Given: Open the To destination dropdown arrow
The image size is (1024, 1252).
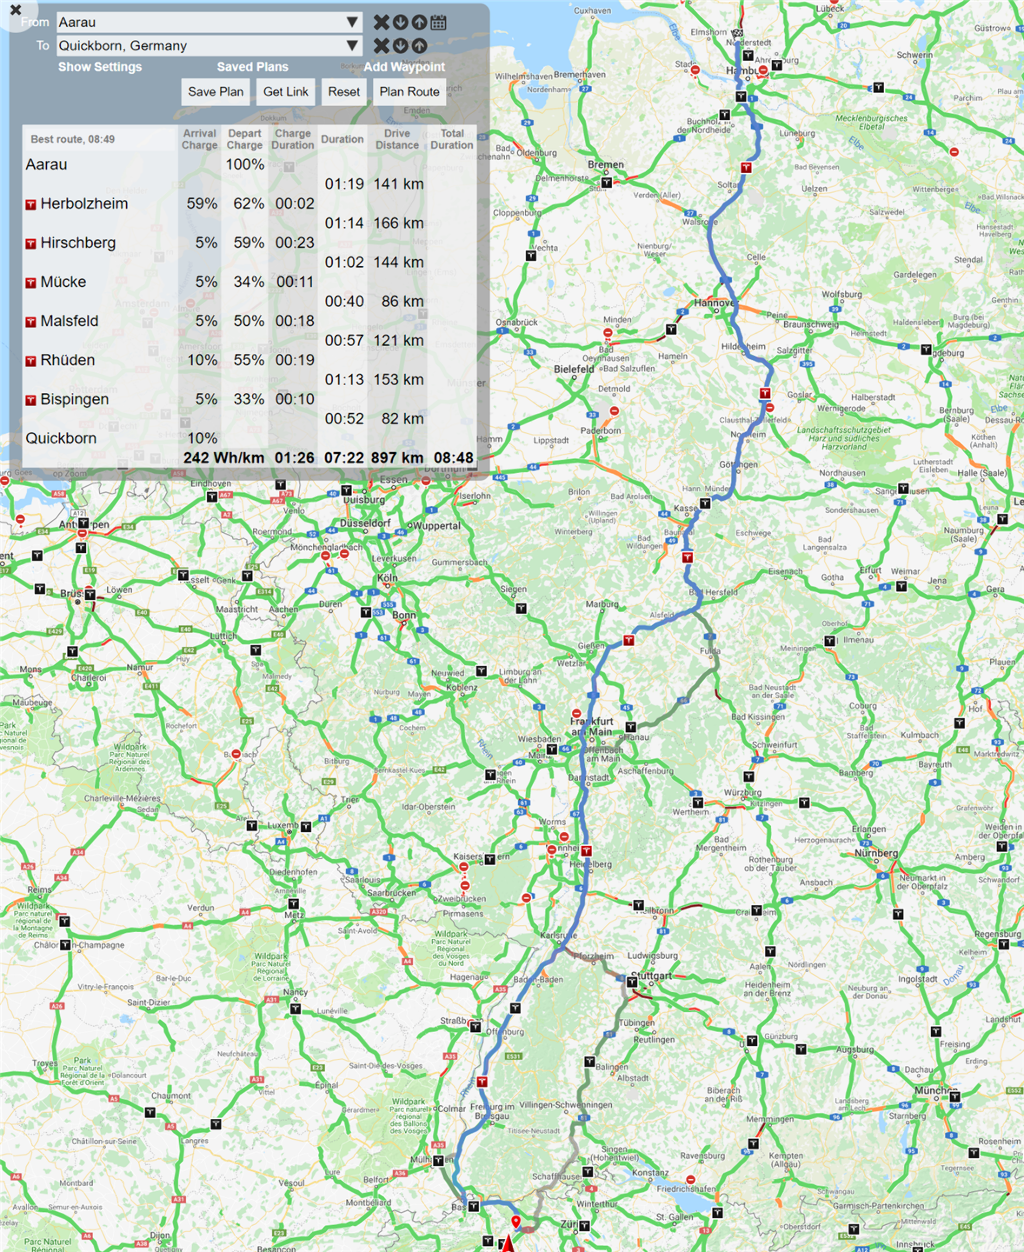Looking at the screenshot, I should coord(352,46).
